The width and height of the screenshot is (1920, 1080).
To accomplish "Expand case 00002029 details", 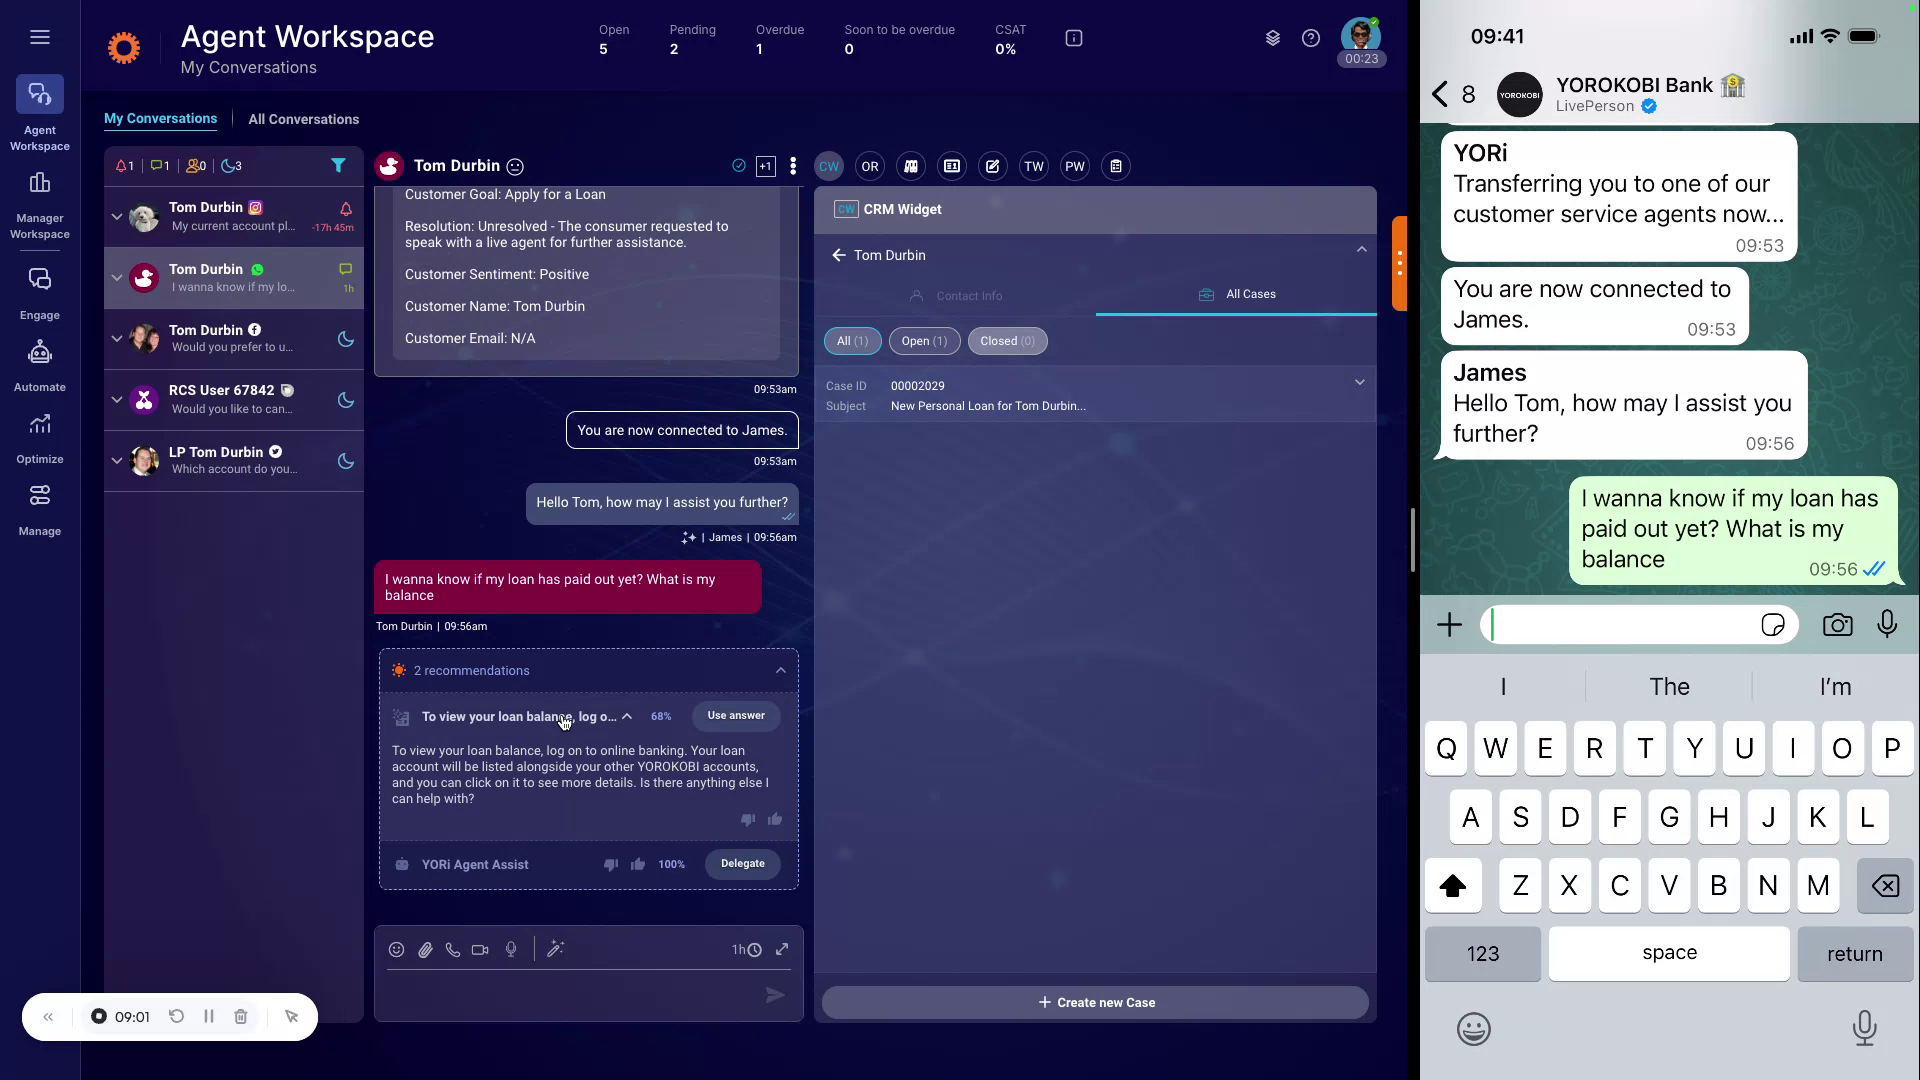I will point(1359,382).
